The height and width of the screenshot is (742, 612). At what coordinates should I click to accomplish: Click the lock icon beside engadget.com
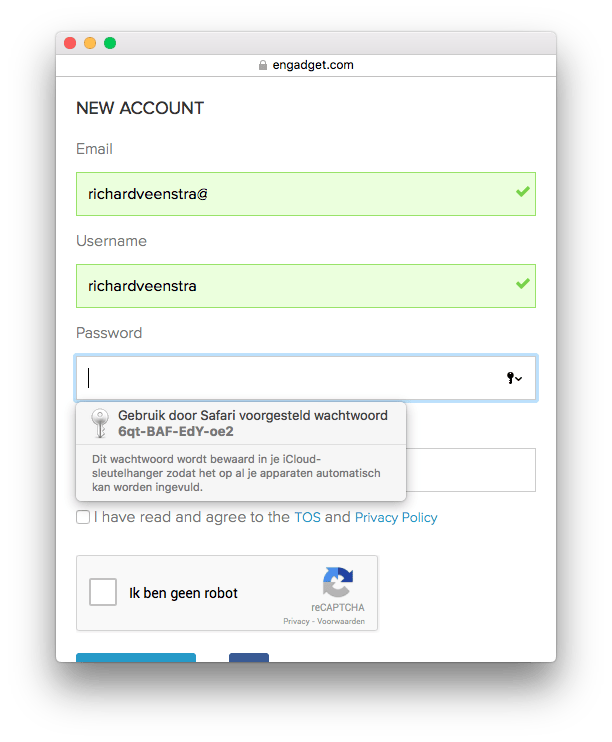[x=263, y=65]
